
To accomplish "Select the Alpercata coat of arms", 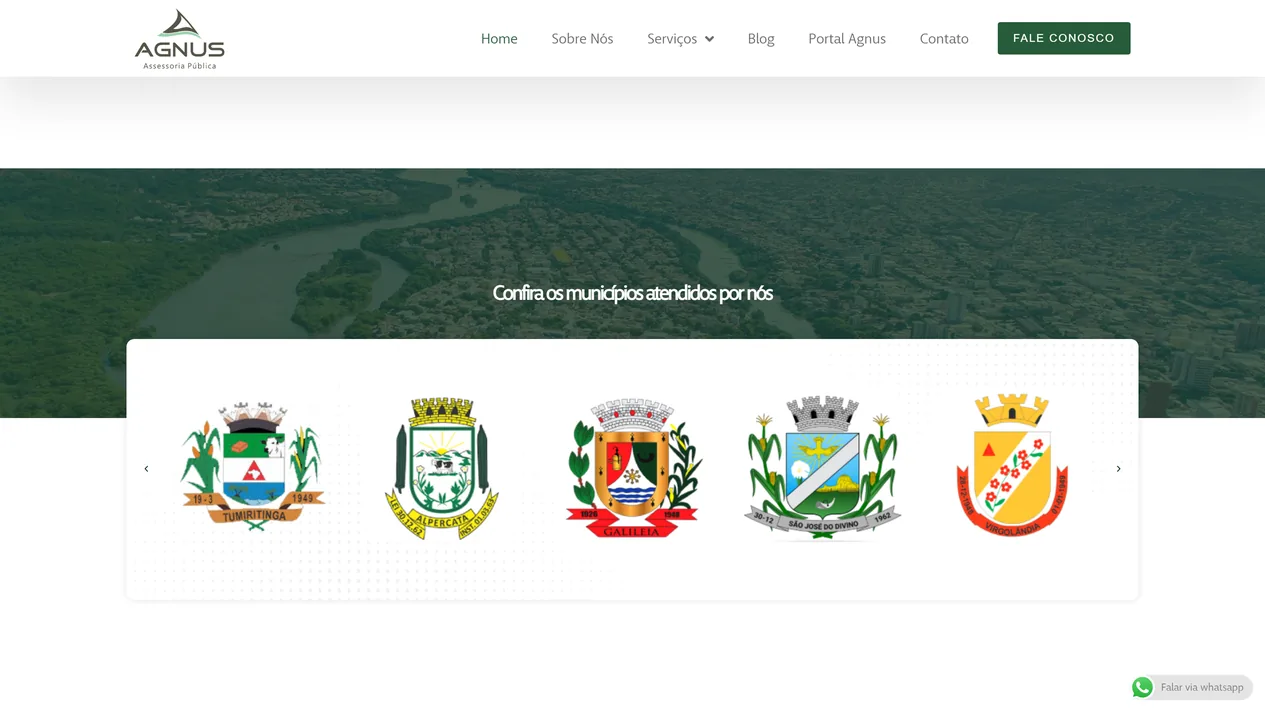I will point(442,468).
